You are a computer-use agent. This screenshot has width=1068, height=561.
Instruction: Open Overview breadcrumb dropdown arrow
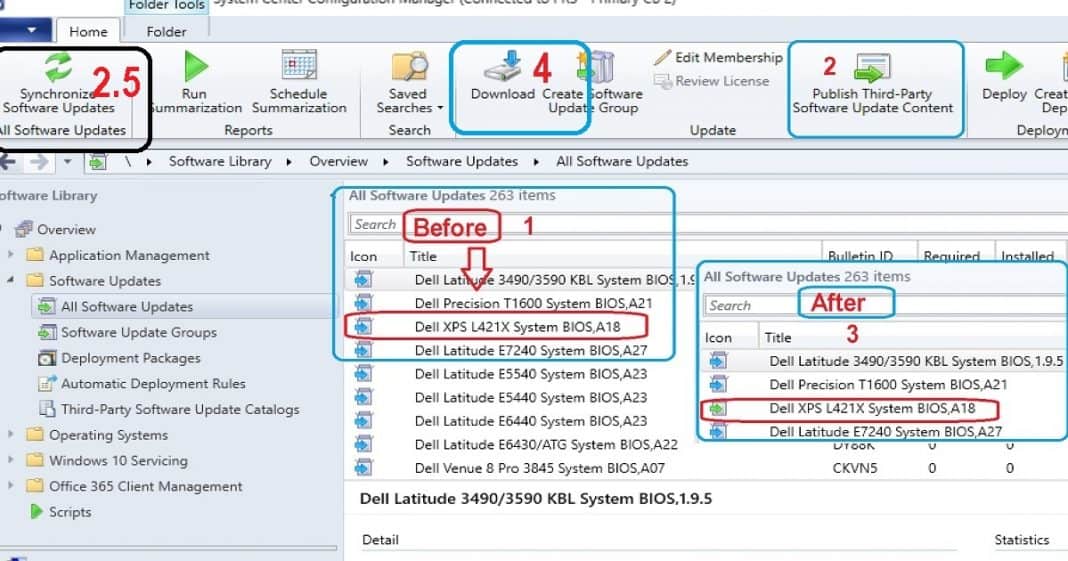click(x=386, y=162)
